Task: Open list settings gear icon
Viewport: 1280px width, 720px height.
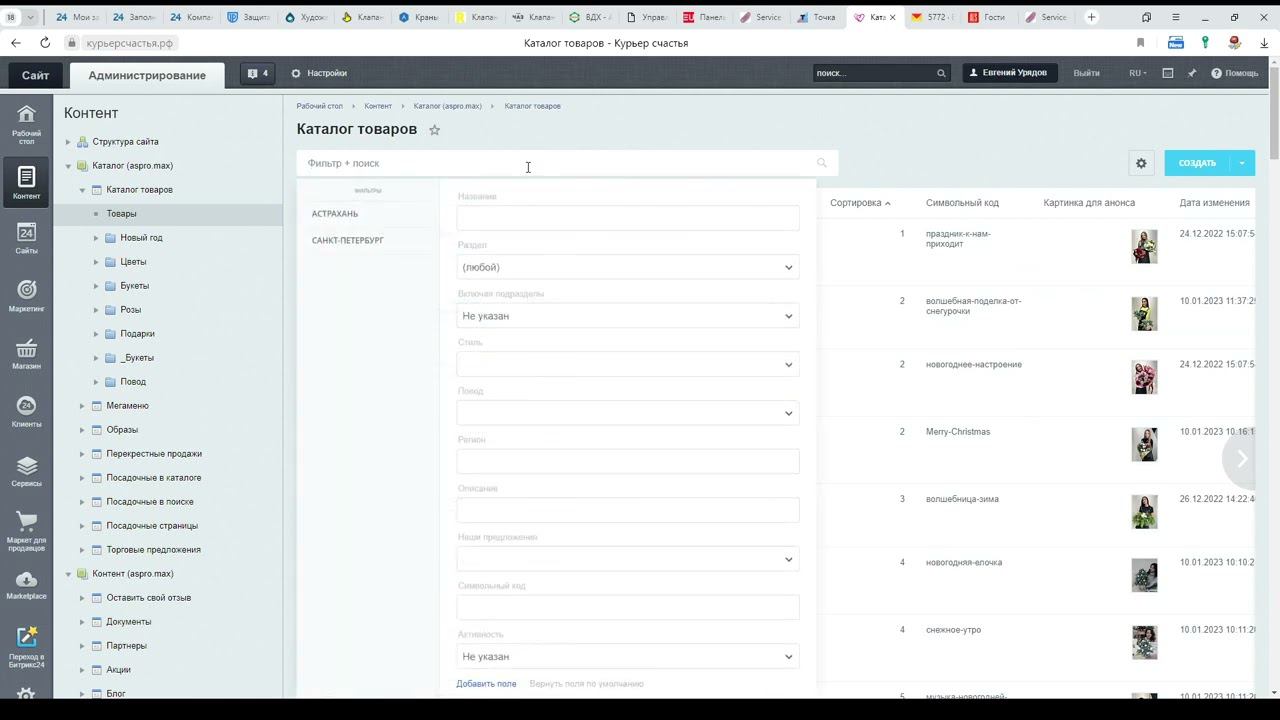Action: pos(1141,163)
